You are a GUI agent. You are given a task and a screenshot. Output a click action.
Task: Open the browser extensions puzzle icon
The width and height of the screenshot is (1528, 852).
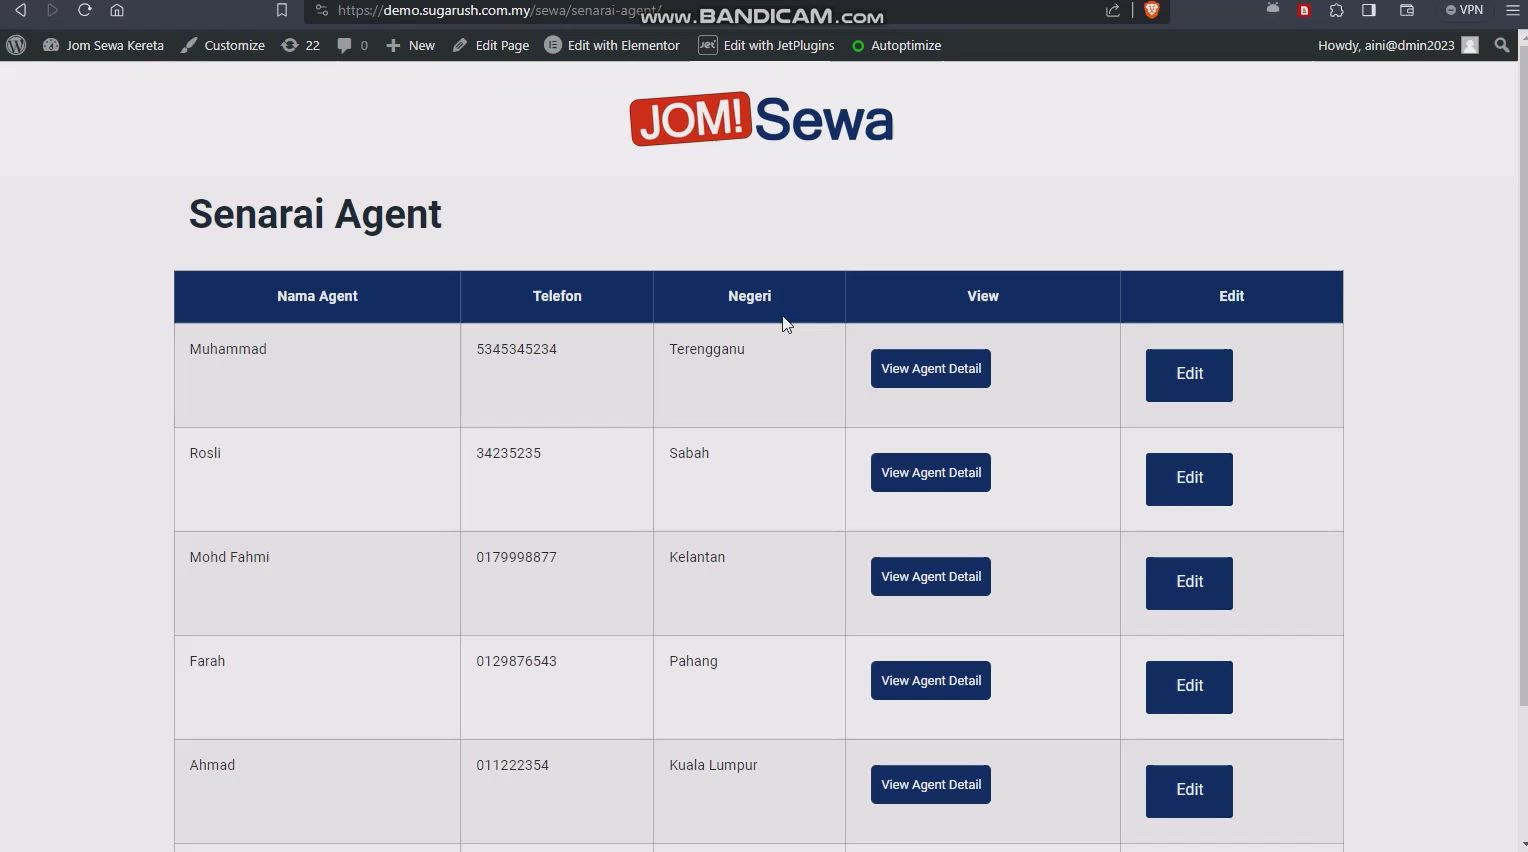point(1337,11)
